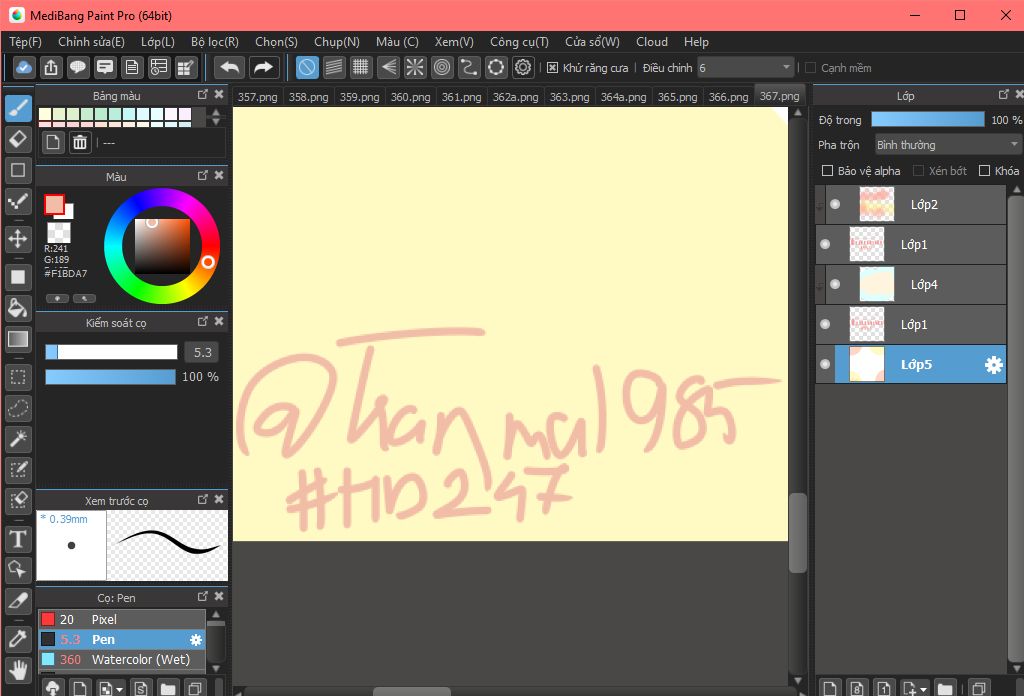Hide the Lớp1 layer directly below Lớp2

tap(825, 244)
